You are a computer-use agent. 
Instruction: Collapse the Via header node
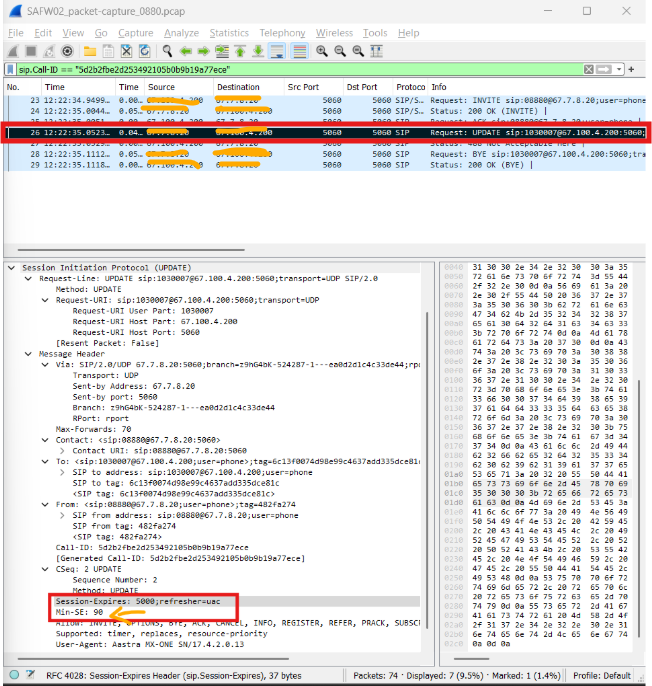point(45,365)
